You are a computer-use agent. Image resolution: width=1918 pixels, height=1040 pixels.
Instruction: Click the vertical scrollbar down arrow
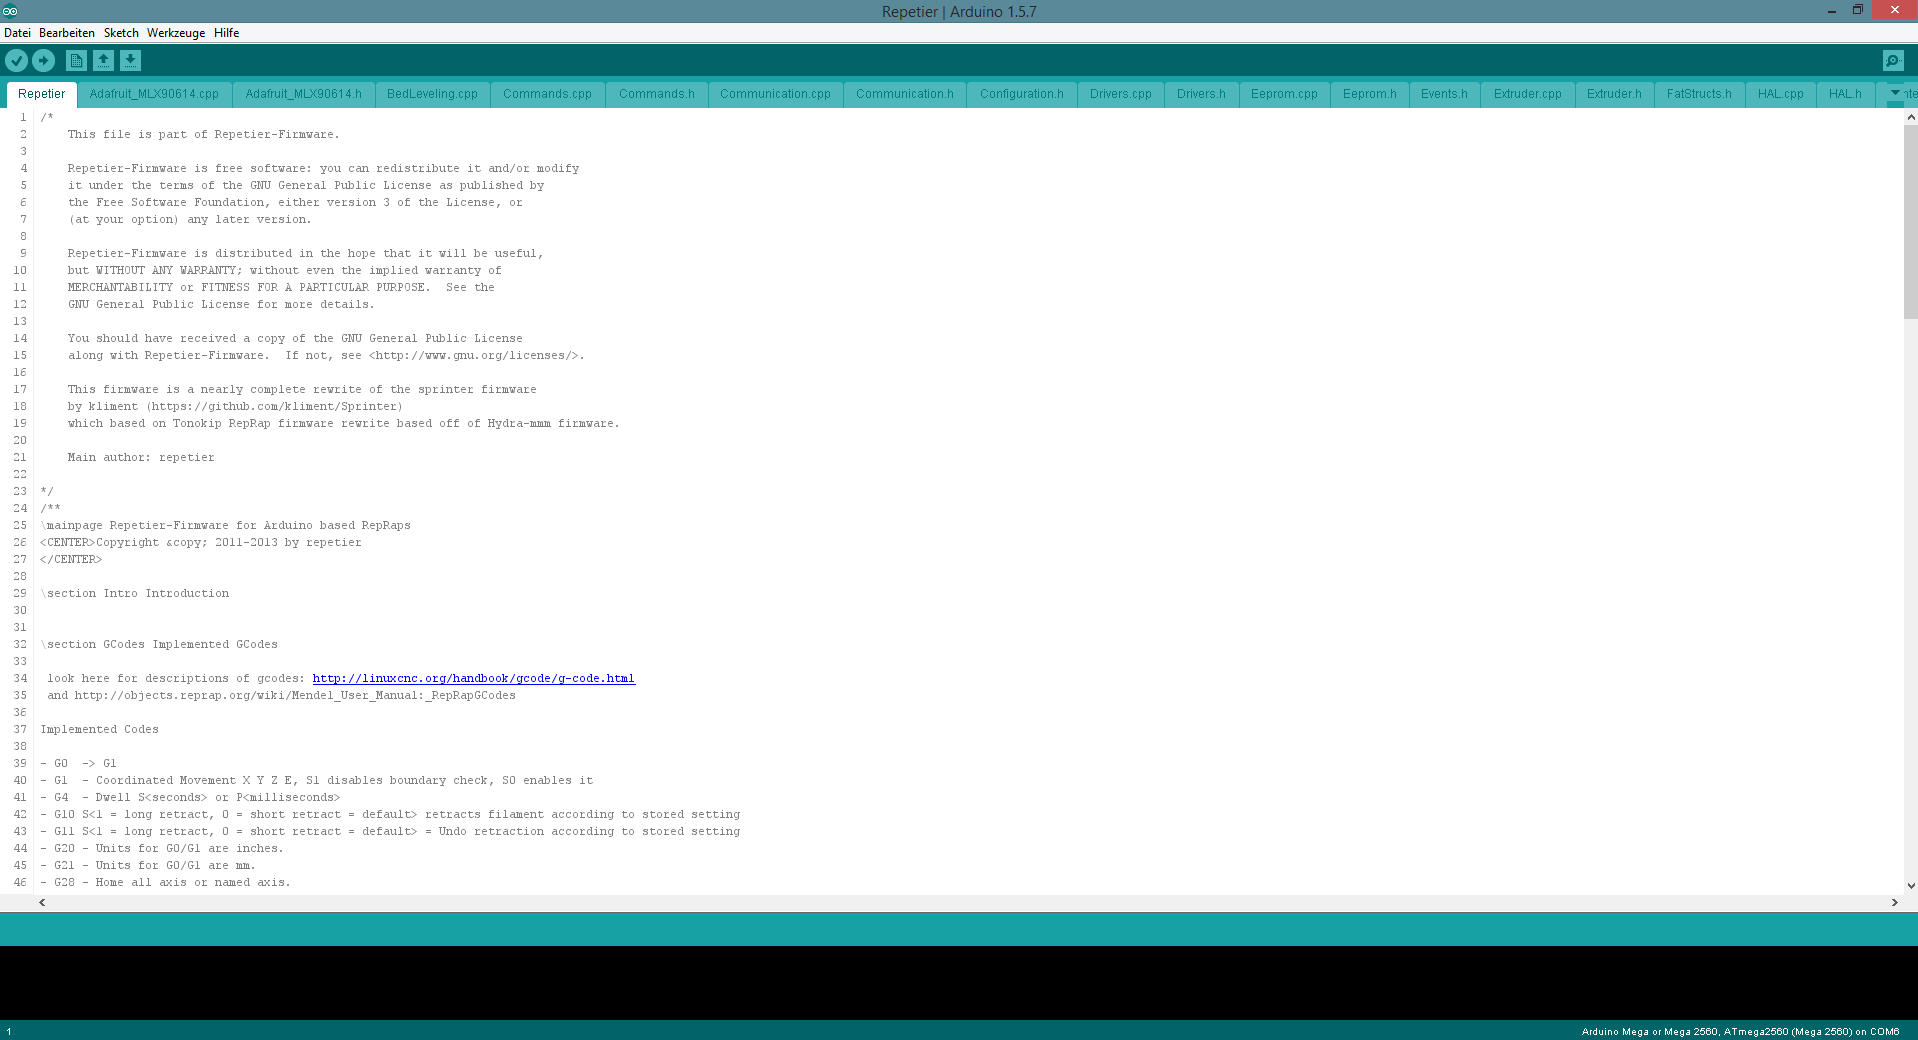point(1910,885)
